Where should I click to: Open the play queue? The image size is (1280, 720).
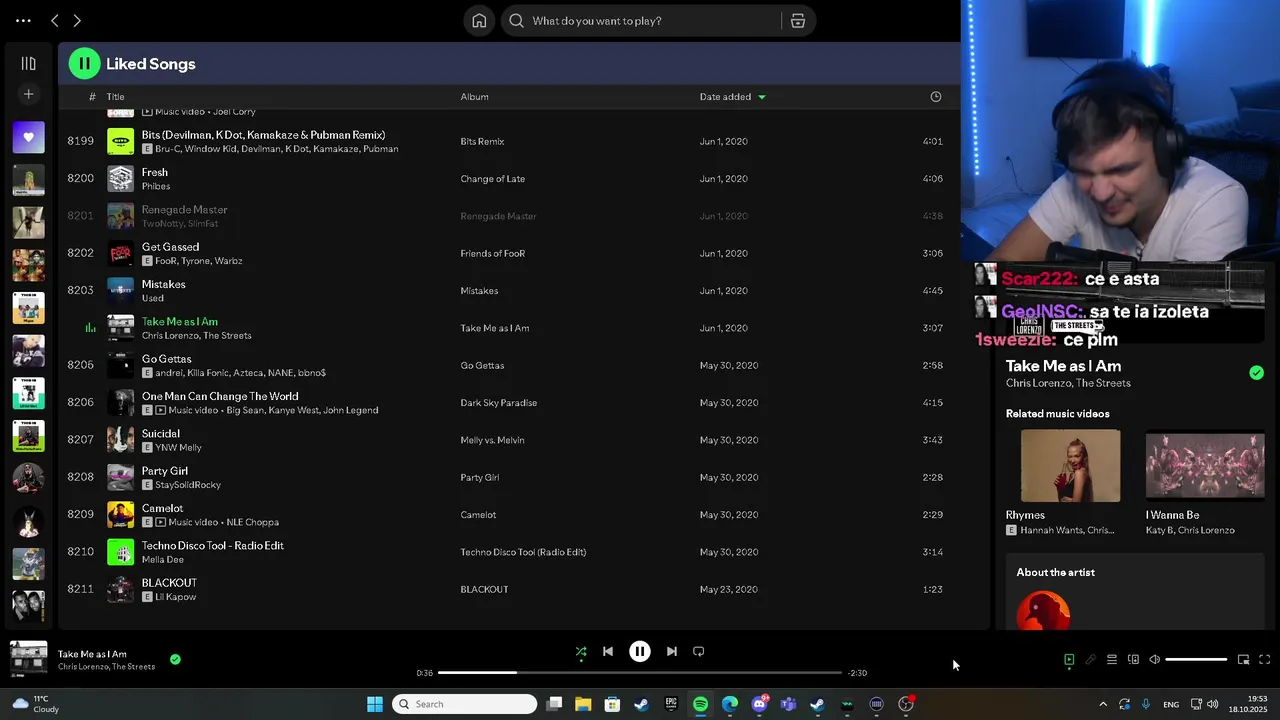click(x=1112, y=660)
